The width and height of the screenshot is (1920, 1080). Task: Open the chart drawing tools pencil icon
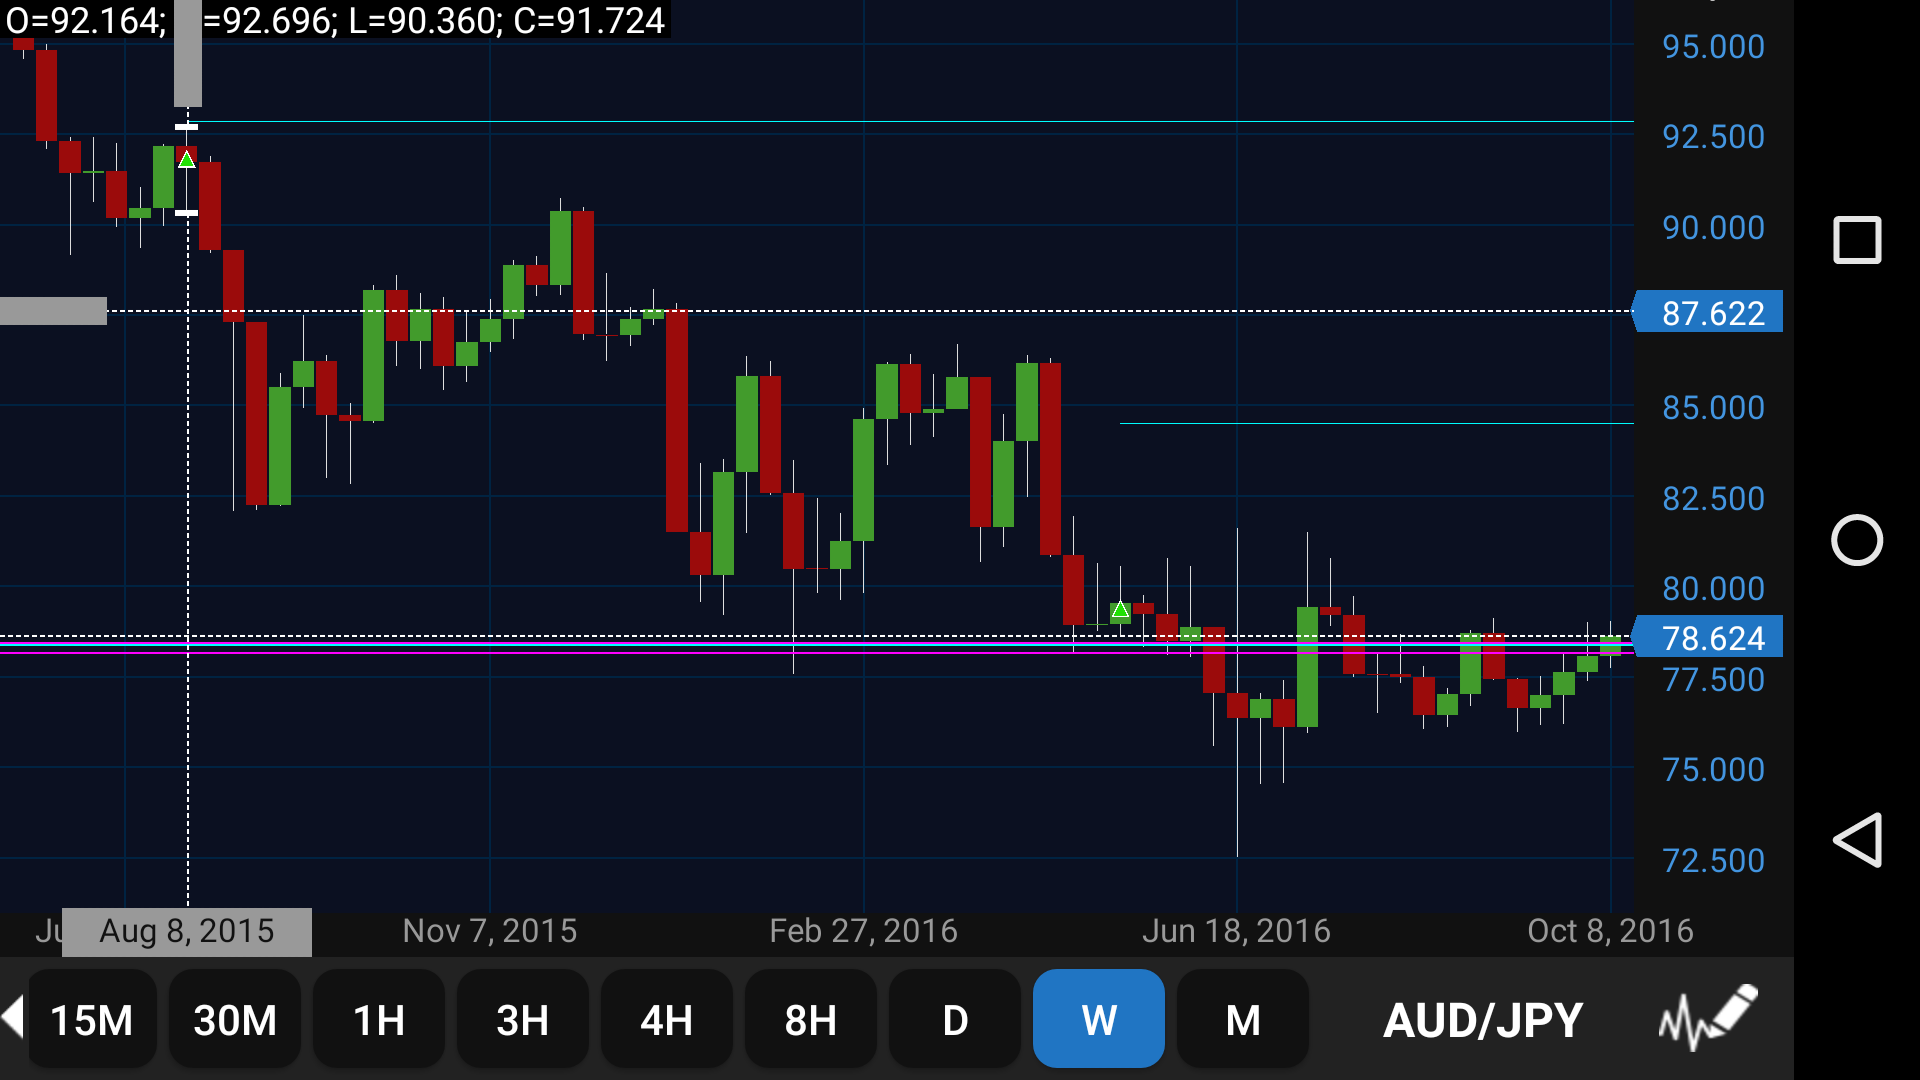(1708, 1018)
